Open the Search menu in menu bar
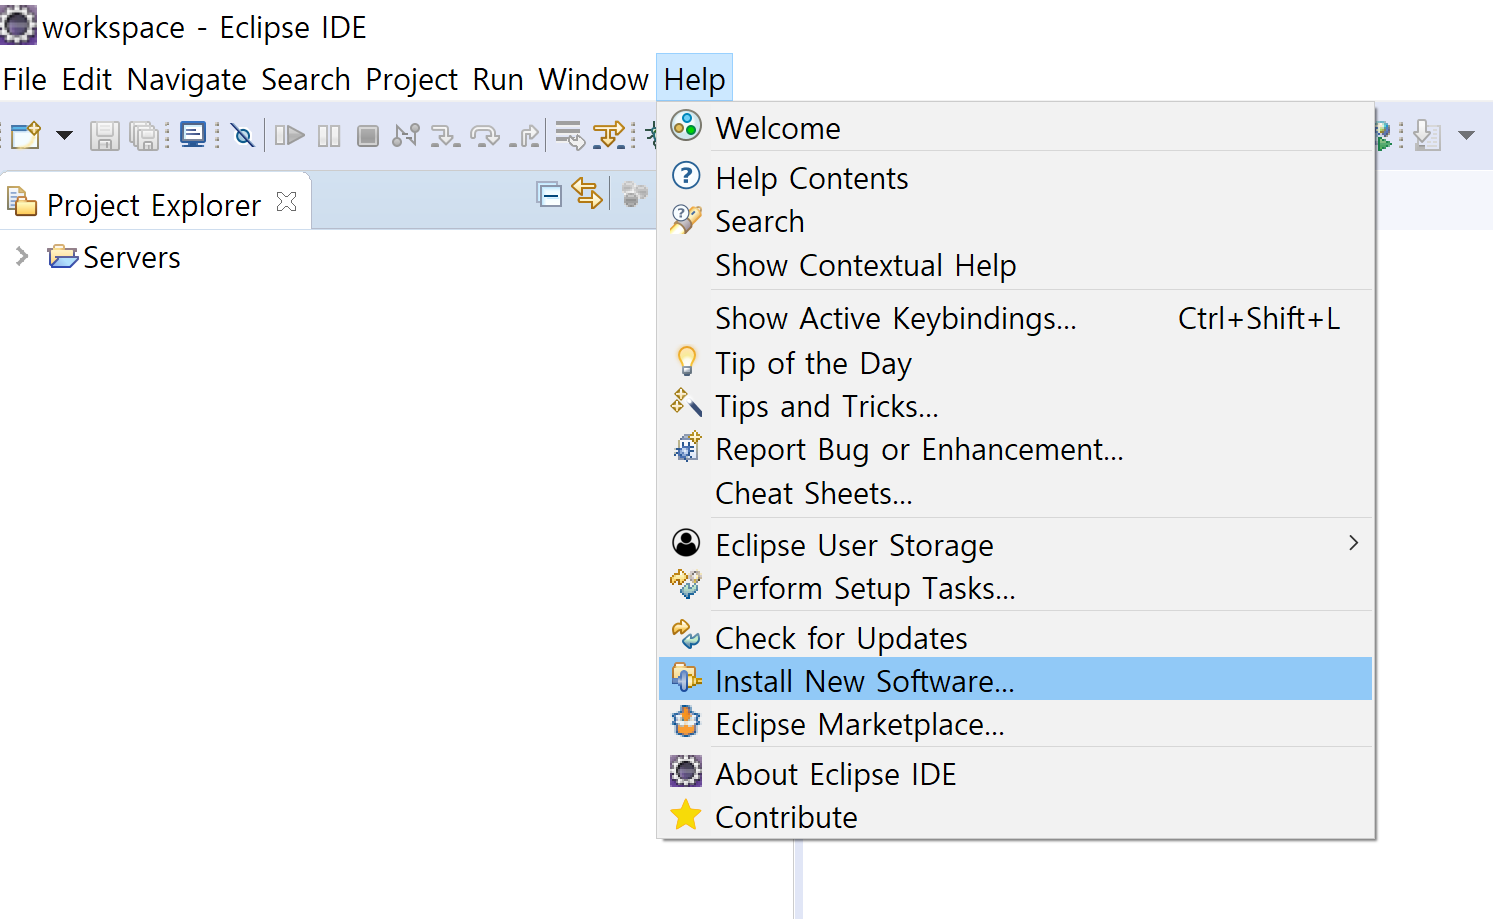The image size is (1493, 919). tap(306, 79)
